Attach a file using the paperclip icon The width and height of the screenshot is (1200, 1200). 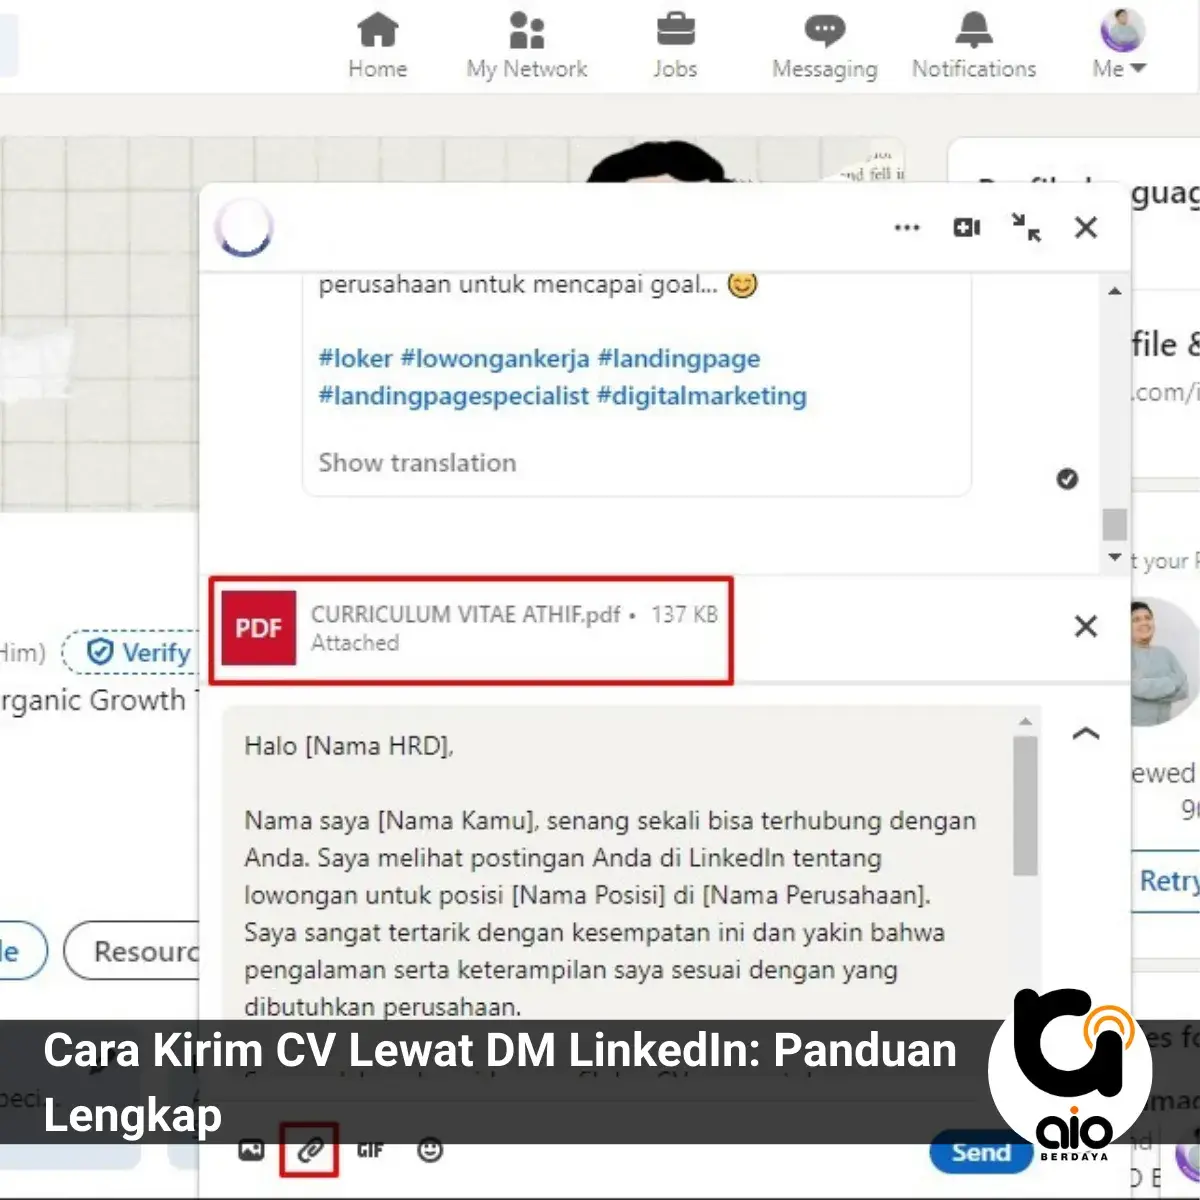click(309, 1150)
